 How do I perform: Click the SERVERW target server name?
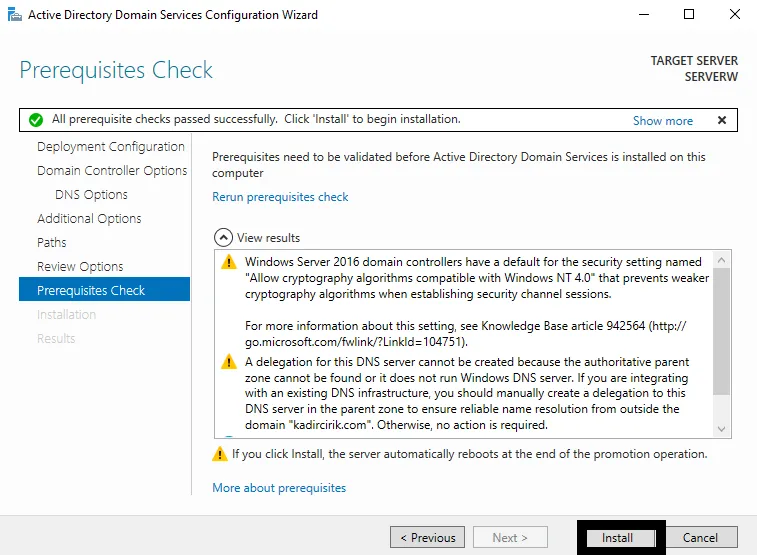[x=711, y=77]
